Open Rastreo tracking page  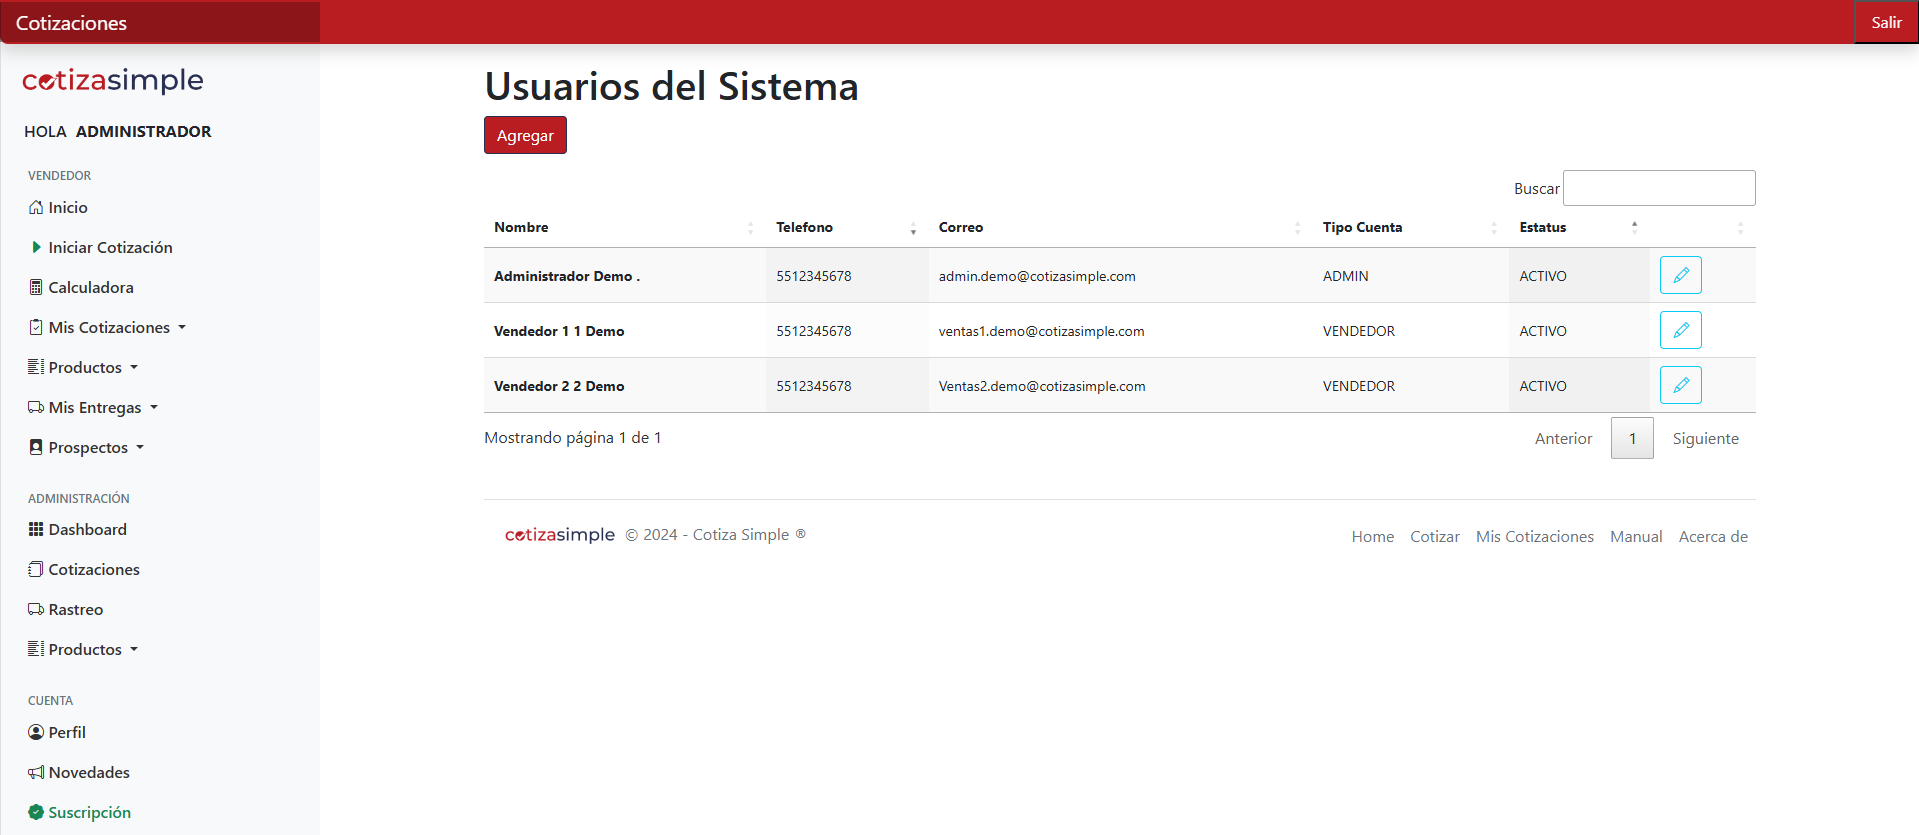75,609
